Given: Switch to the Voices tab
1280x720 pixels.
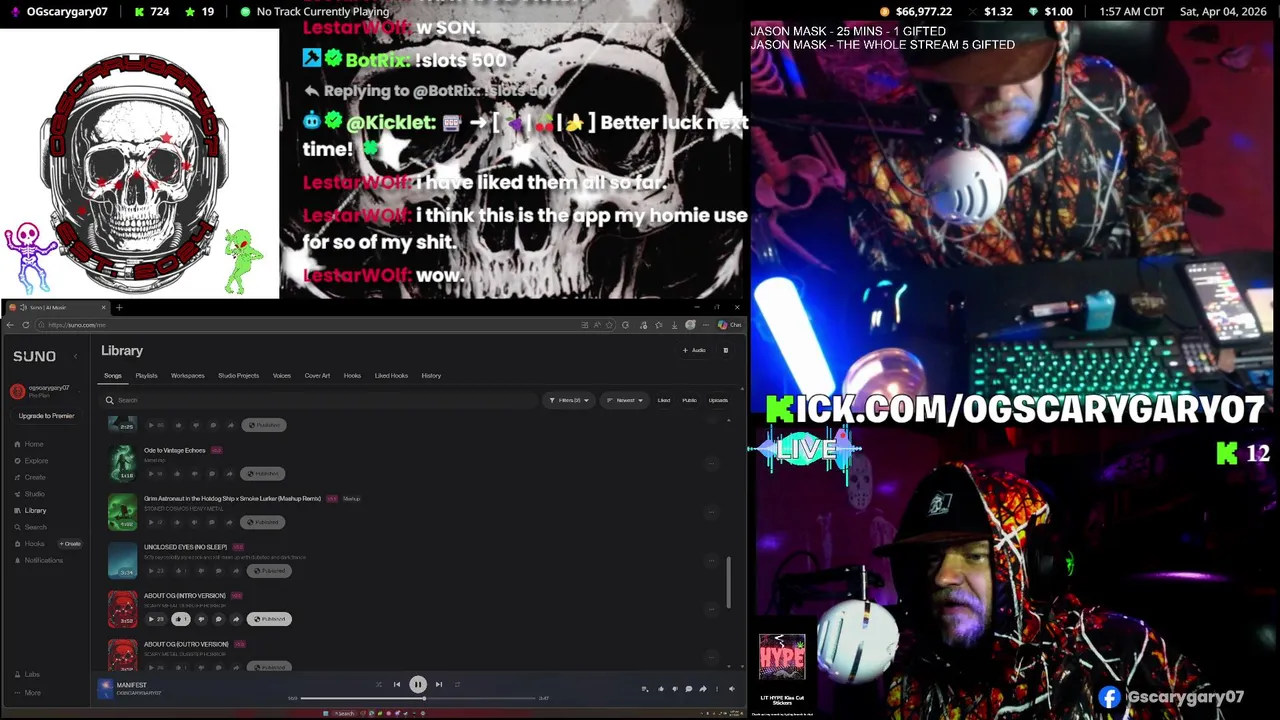Looking at the screenshot, I should click(x=282, y=376).
